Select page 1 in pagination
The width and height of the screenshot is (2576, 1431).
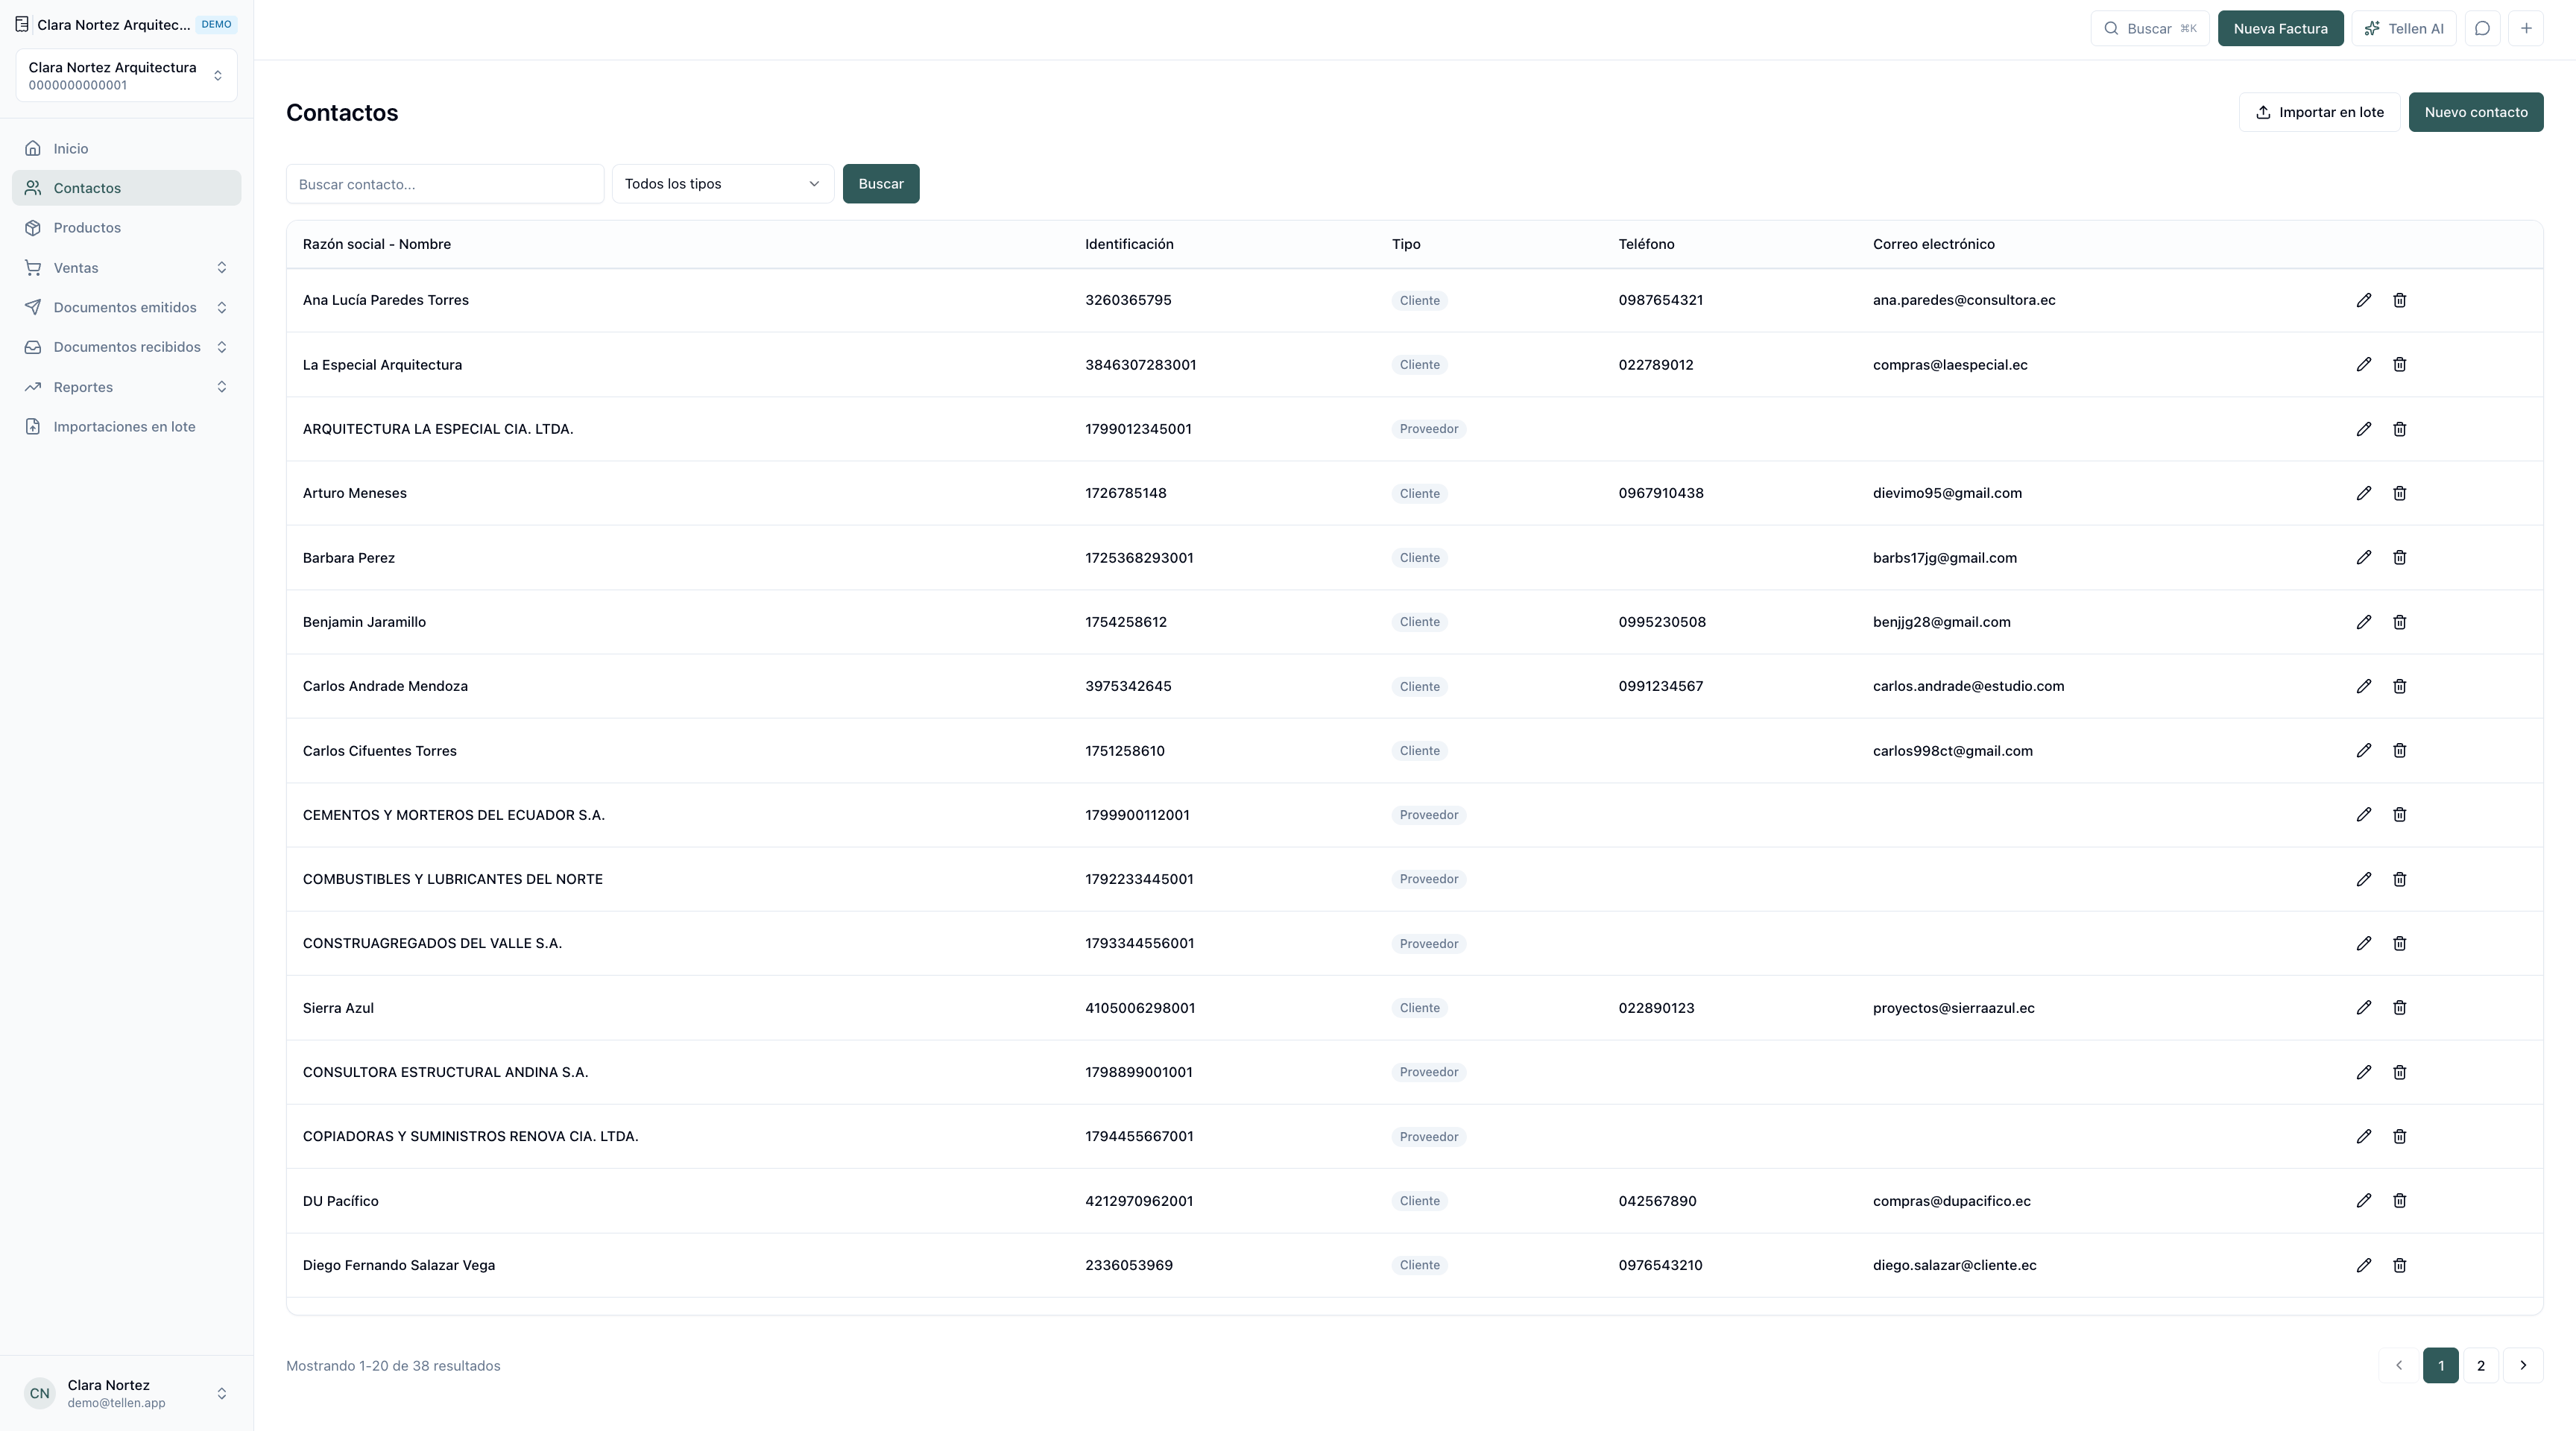[2440, 1365]
